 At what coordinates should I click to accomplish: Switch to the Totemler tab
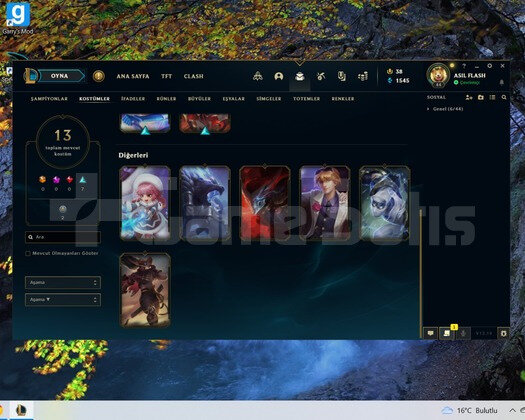[x=306, y=99]
